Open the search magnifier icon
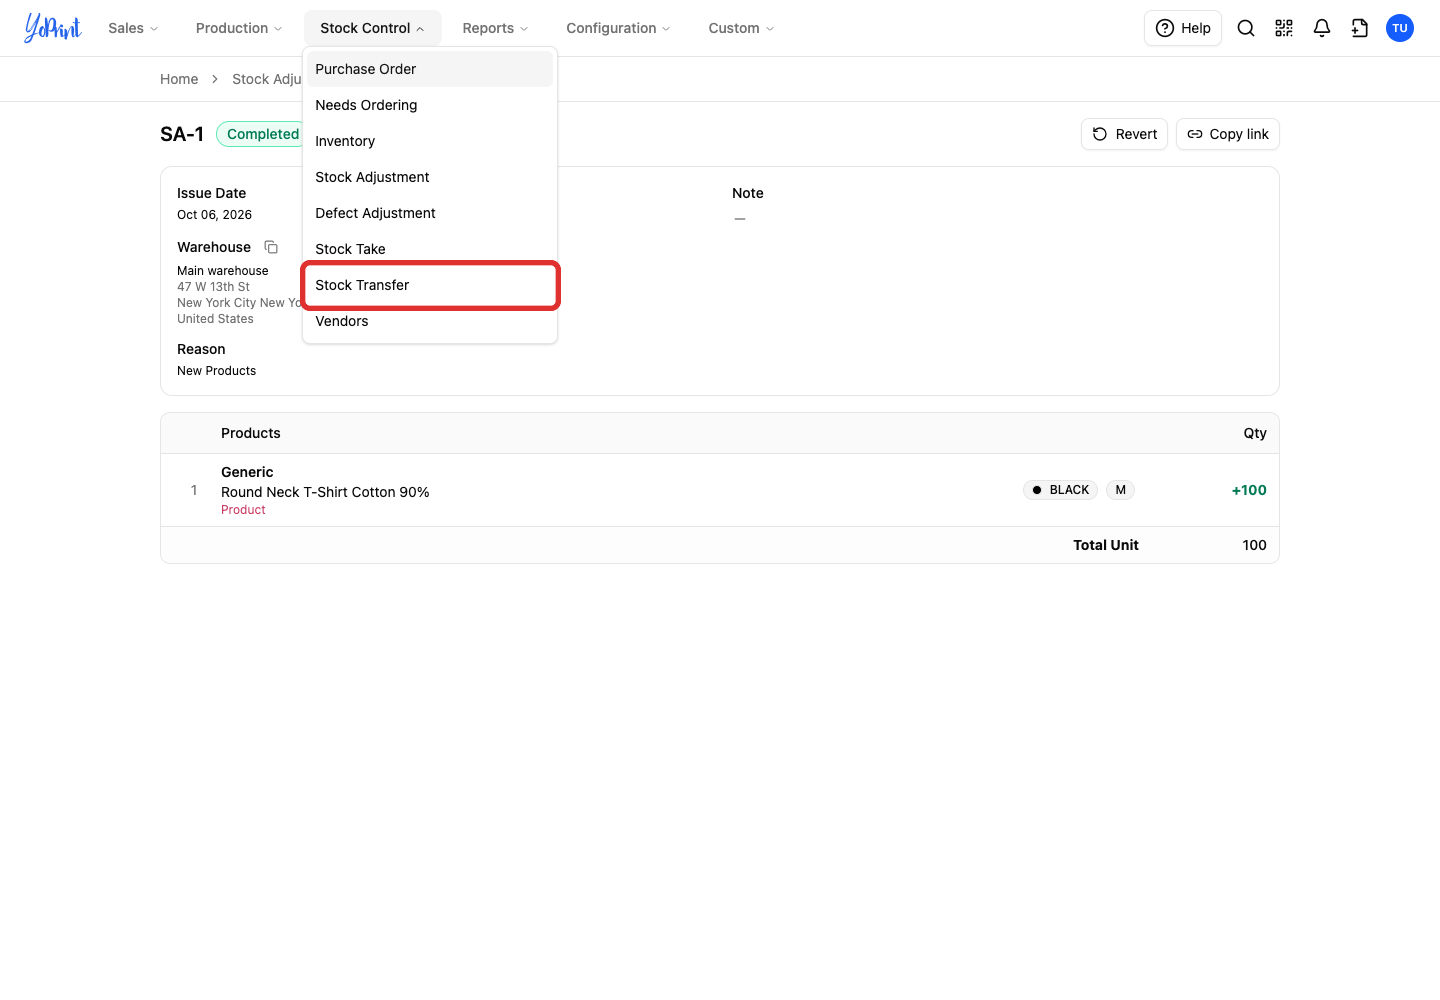1440x1000 pixels. coord(1246,28)
